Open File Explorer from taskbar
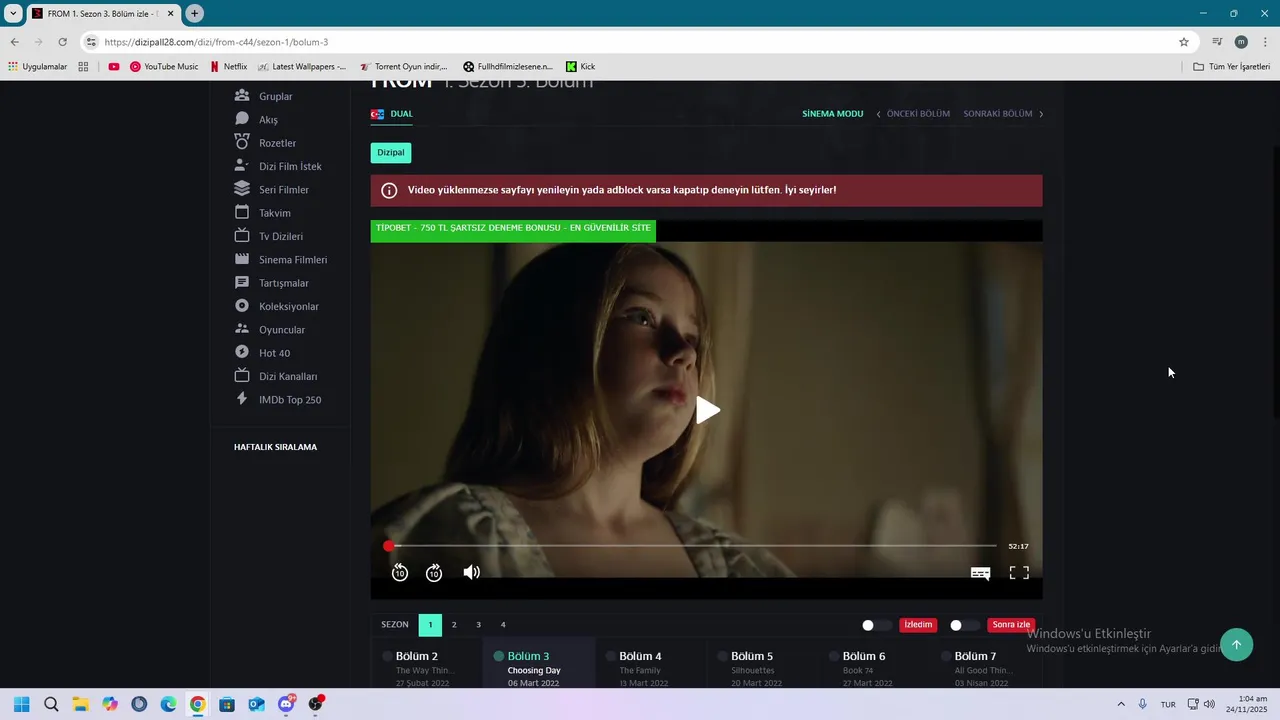Screen dimensions: 1280x720 [x=80, y=704]
